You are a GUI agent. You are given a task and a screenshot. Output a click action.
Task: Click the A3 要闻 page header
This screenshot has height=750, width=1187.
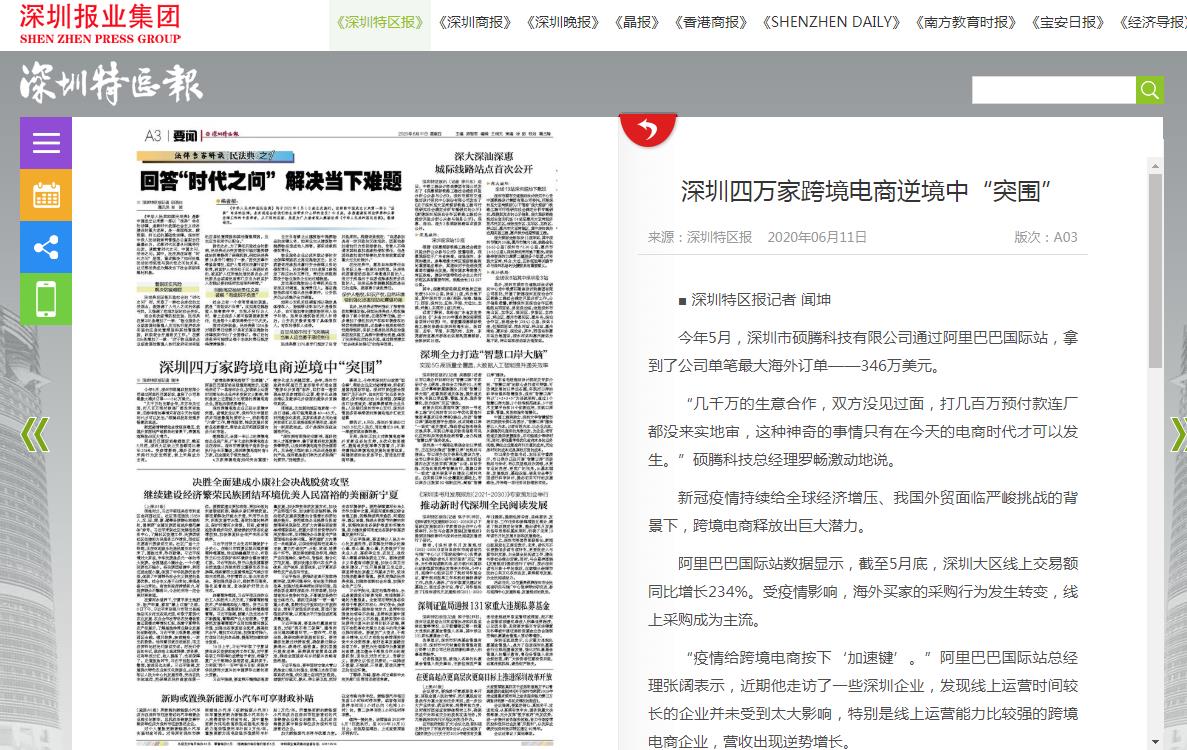pos(170,135)
